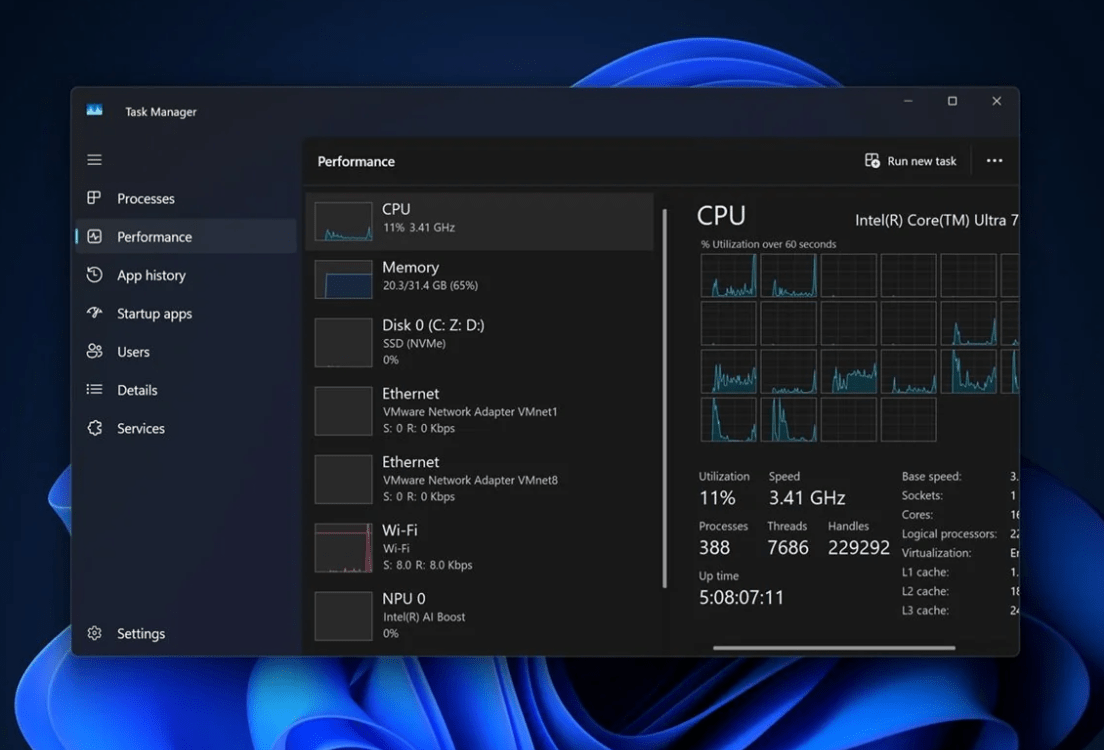Select VMnet1 Ethernet graph thumbnail
This screenshot has height=750, width=1104.
[x=344, y=411]
